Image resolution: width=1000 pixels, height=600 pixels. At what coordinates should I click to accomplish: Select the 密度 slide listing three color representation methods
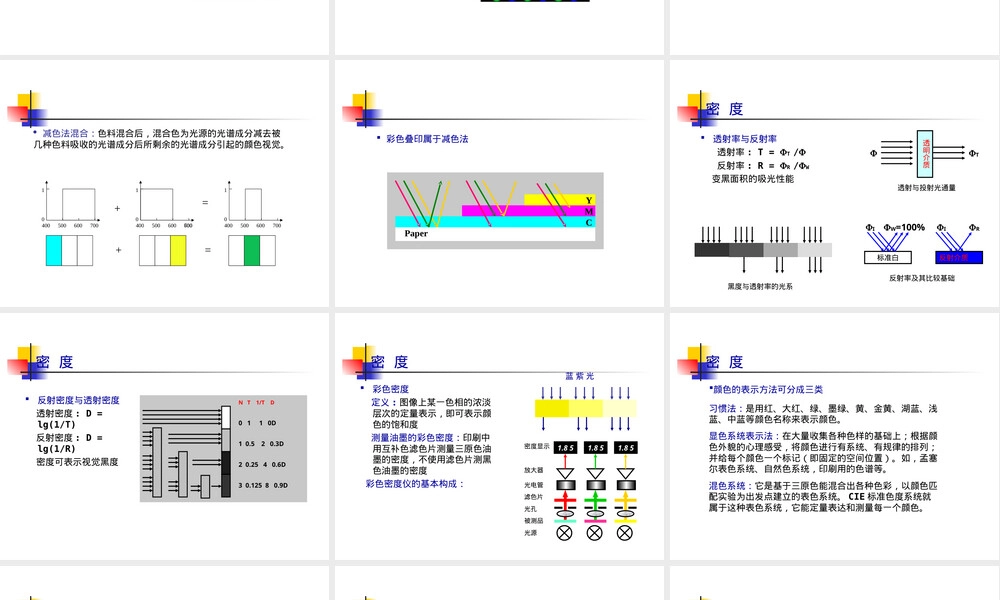click(x=835, y=436)
